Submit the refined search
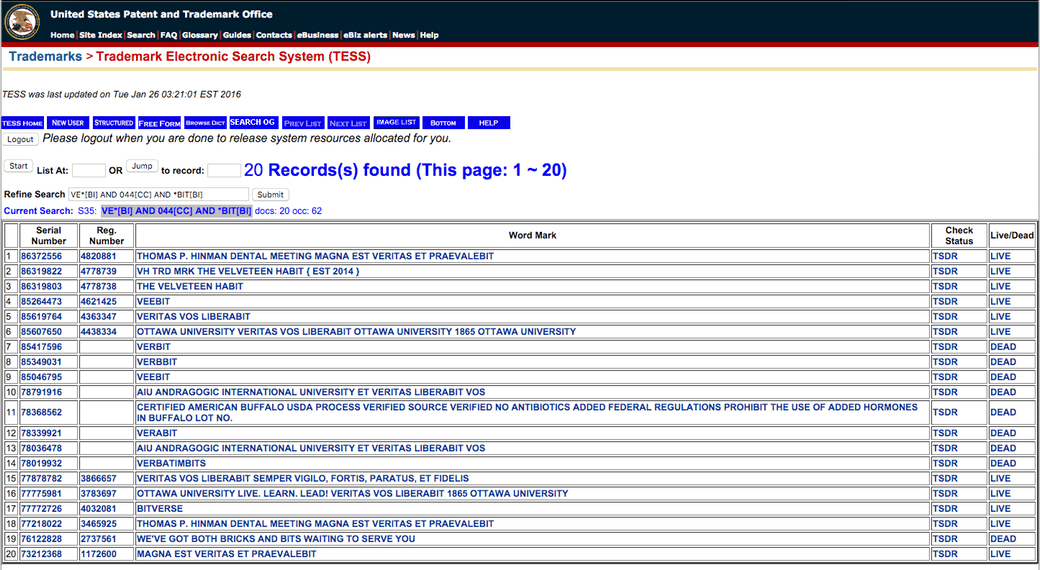The image size is (1040, 570). [x=270, y=194]
